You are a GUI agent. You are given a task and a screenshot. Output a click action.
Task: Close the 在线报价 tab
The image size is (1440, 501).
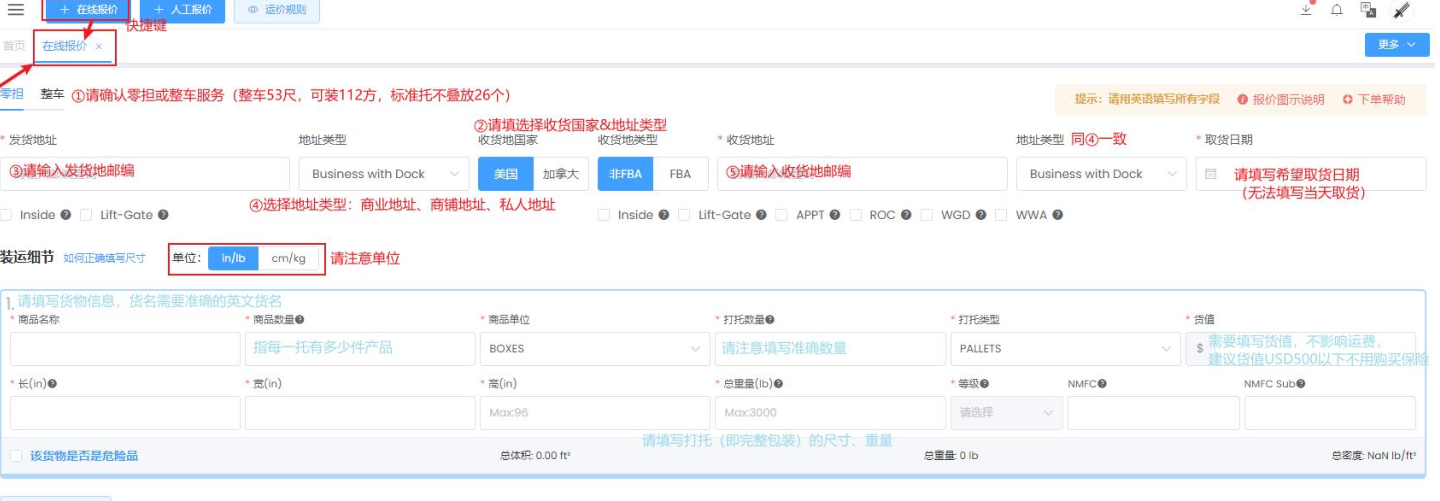pyautogui.click(x=99, y=46)
